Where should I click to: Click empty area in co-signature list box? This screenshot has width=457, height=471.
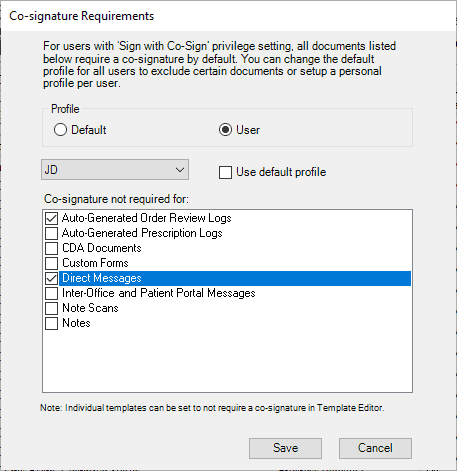227,362
